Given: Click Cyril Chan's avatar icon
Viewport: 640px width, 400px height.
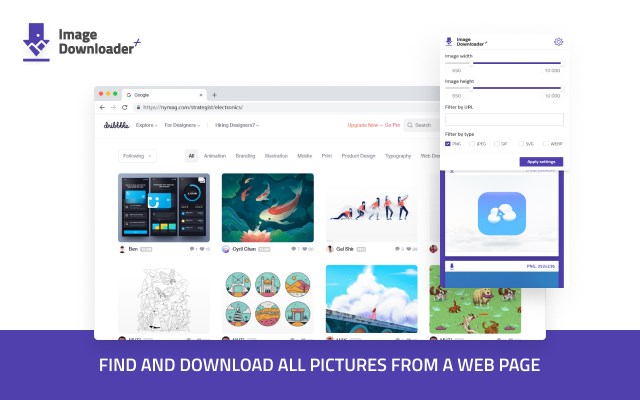Looking at the screenshot, I should coord(226,249).
